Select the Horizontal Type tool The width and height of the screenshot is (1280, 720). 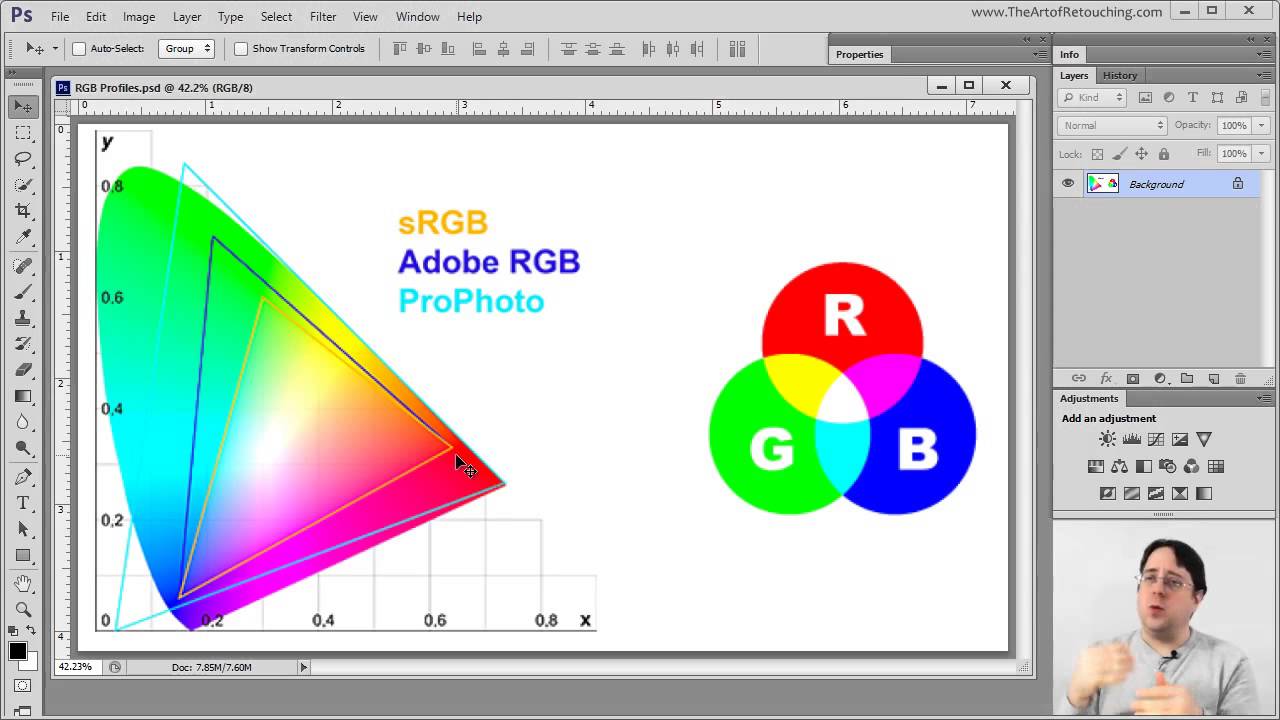(x=23, y=503)
